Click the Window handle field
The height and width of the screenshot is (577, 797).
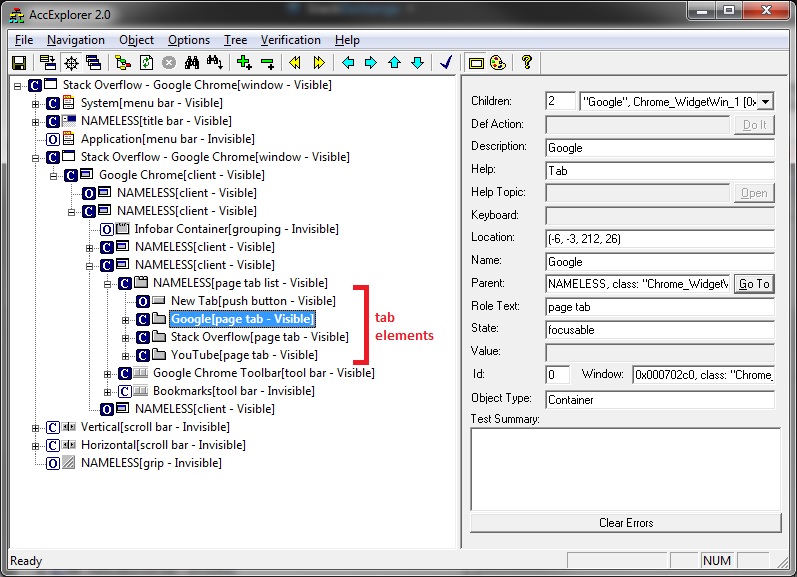click(703, 375)
